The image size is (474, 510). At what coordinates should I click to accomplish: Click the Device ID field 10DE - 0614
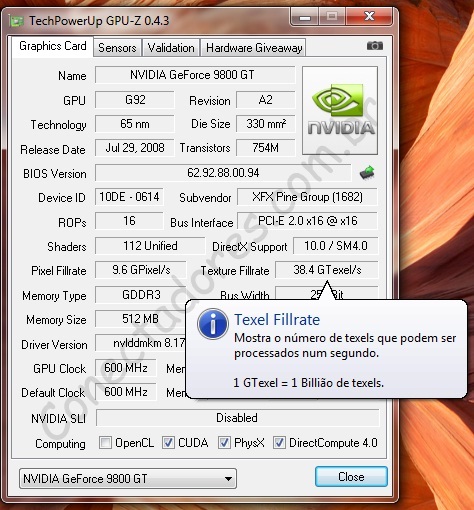click(x=129, y=197)
